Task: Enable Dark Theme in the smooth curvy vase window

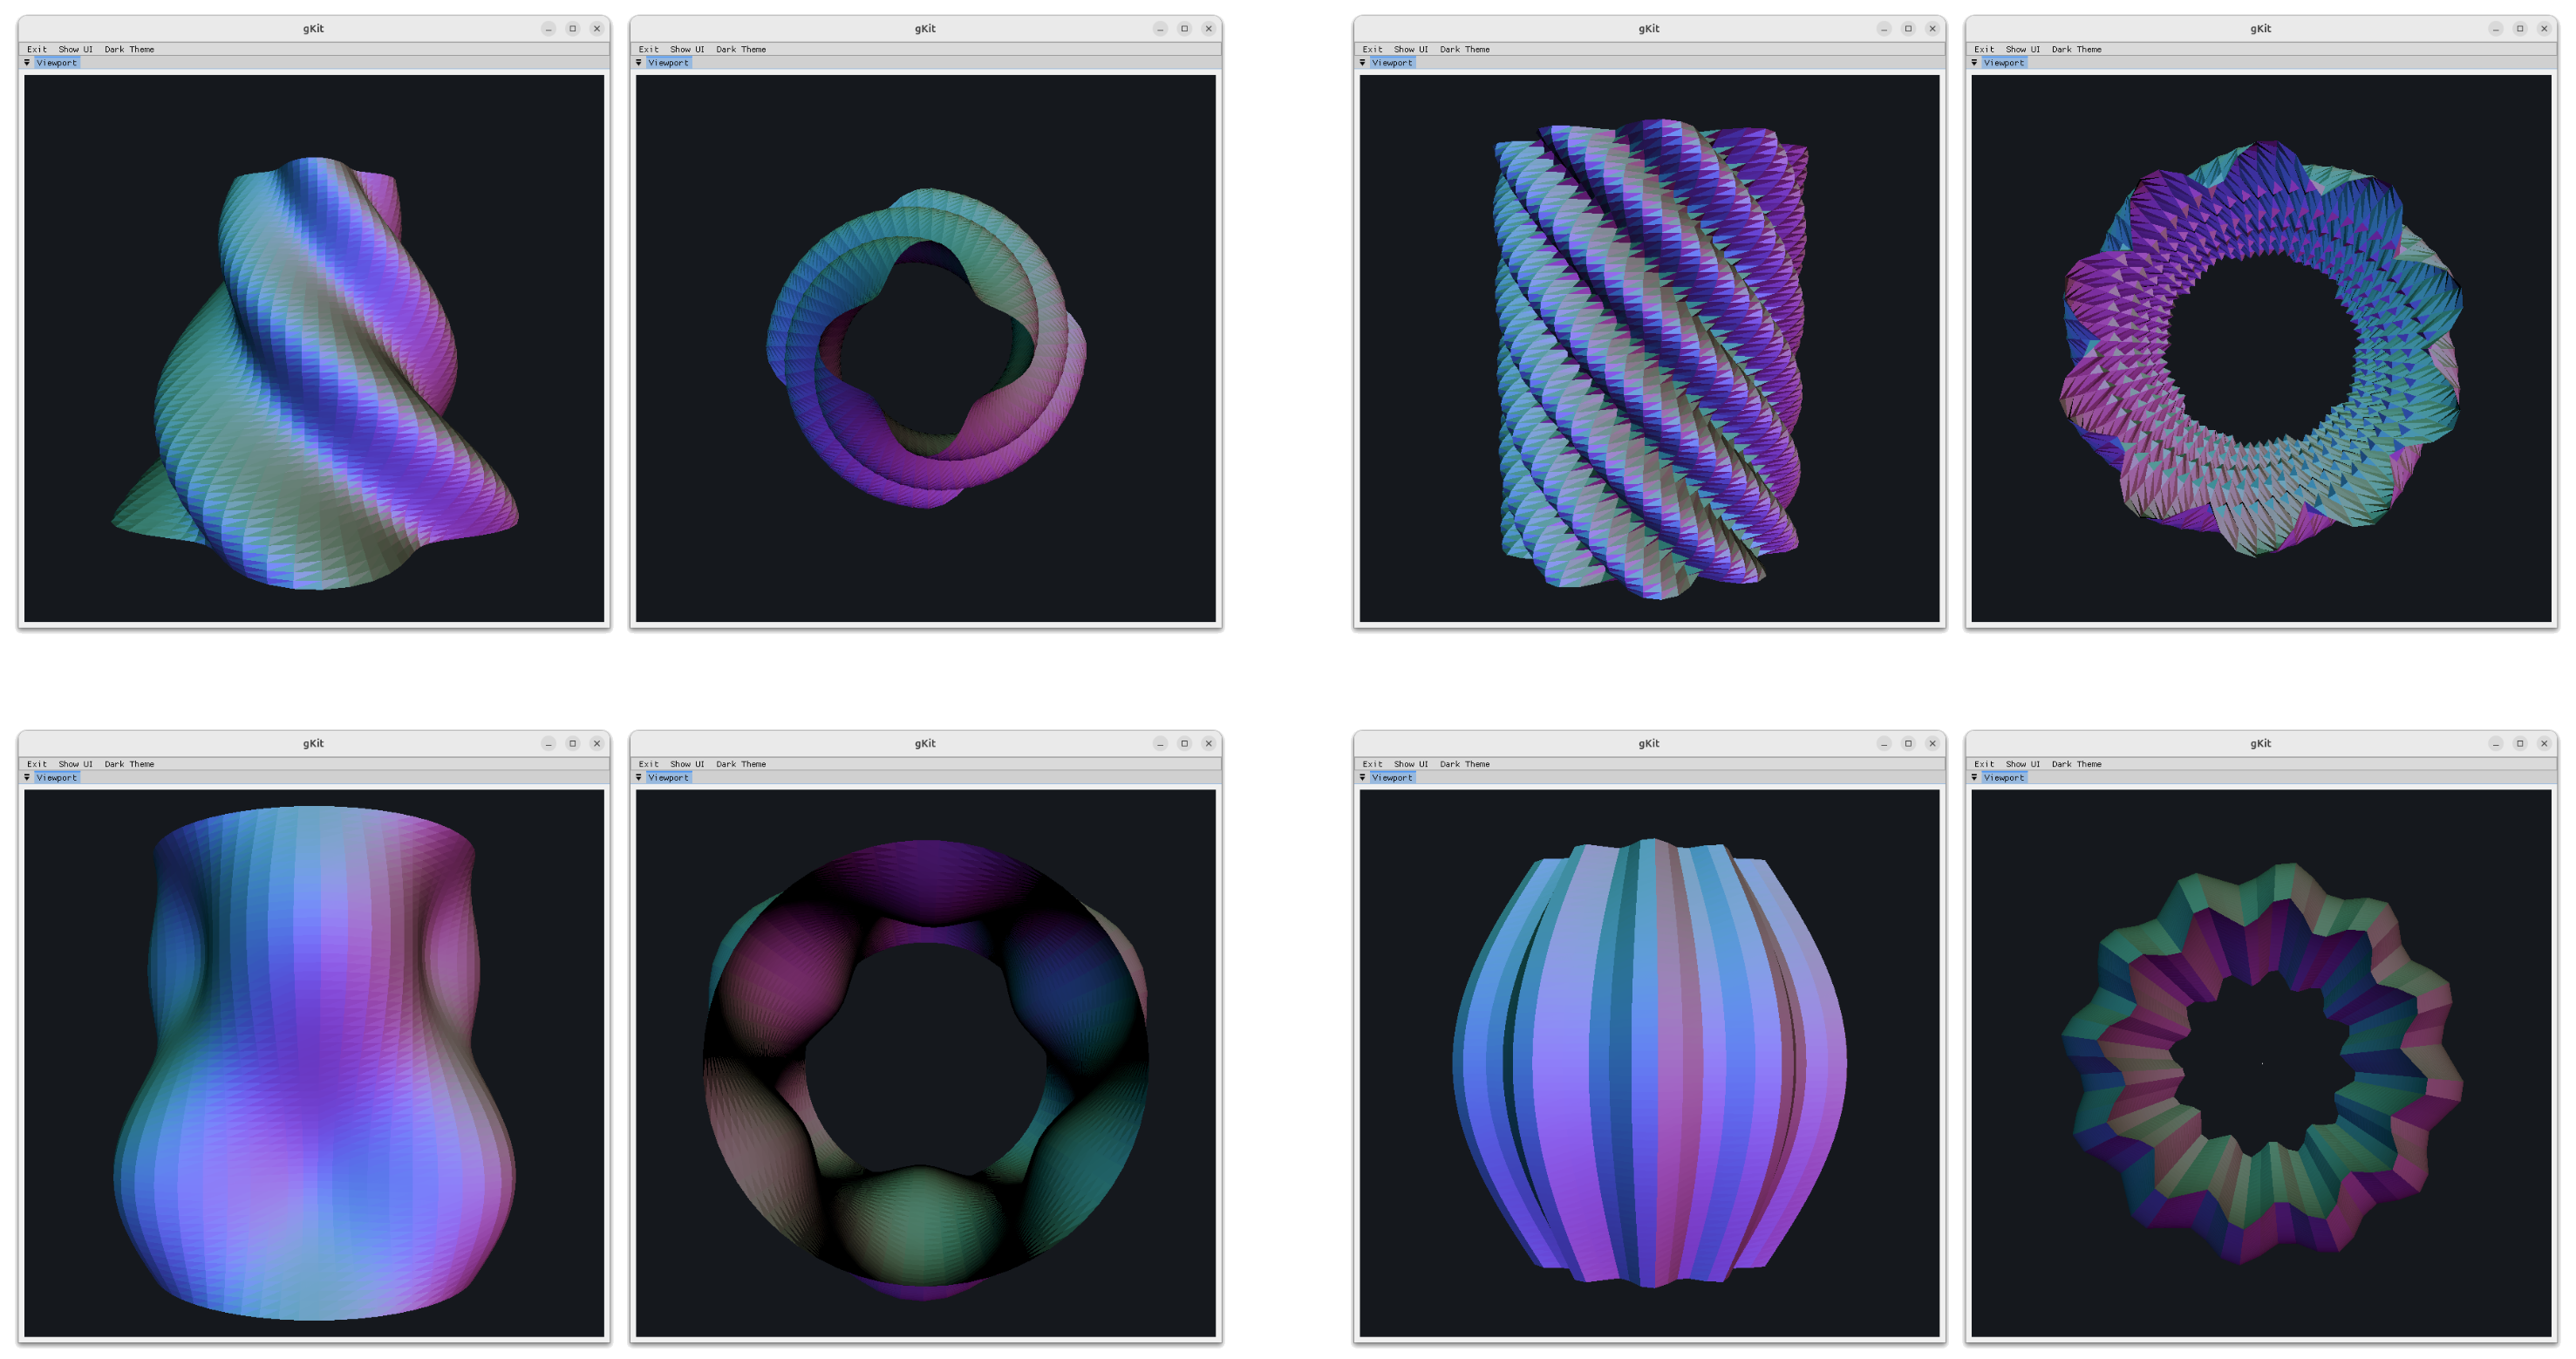Action: (x=129, y=764)
